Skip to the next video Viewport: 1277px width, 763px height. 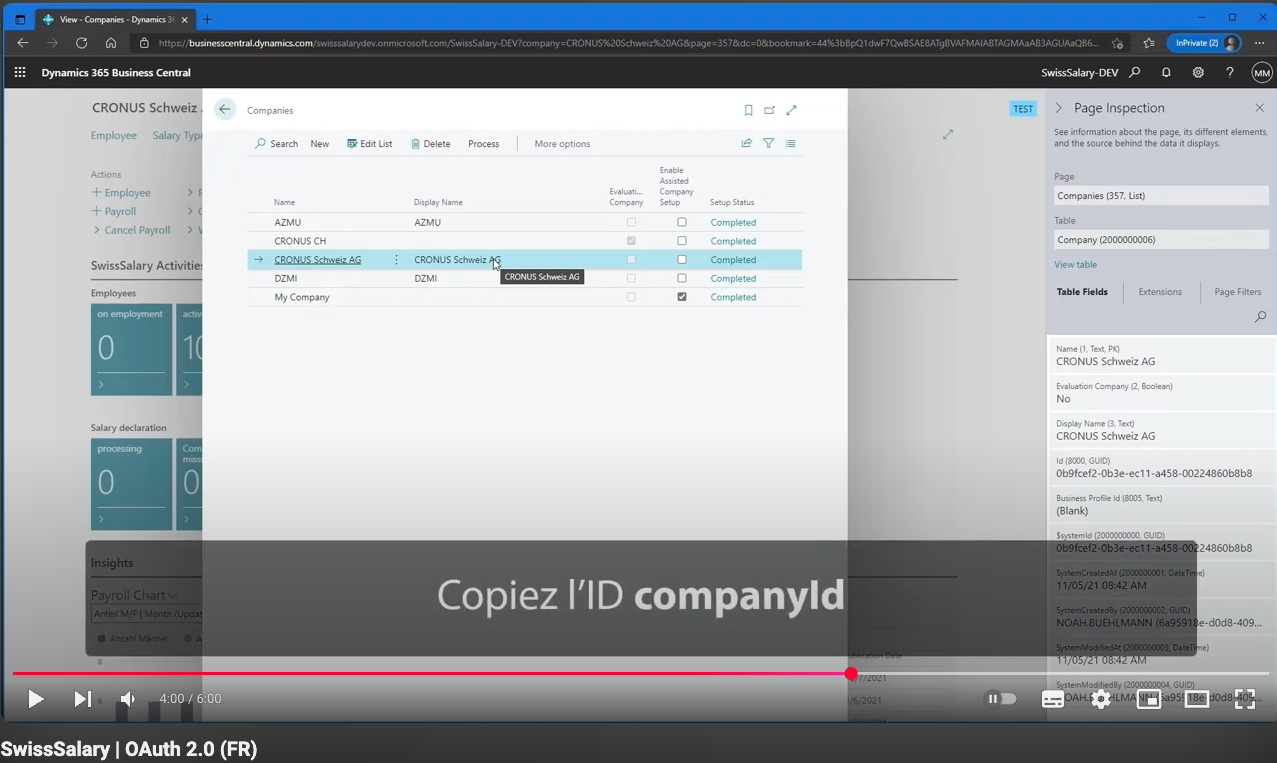tap(82, 699)
